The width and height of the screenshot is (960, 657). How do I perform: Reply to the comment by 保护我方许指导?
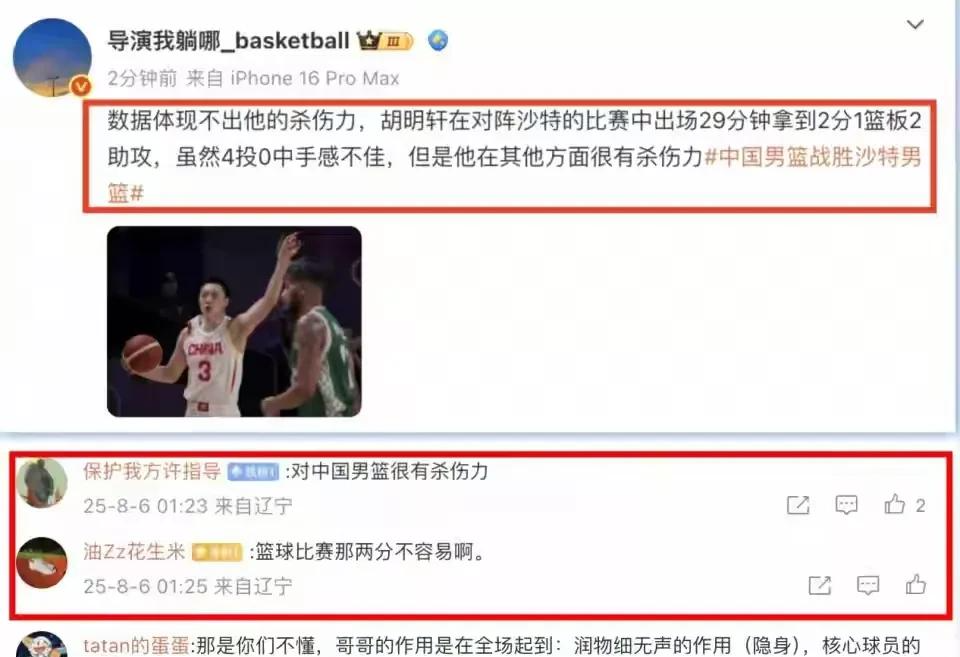tap(846, 505)
